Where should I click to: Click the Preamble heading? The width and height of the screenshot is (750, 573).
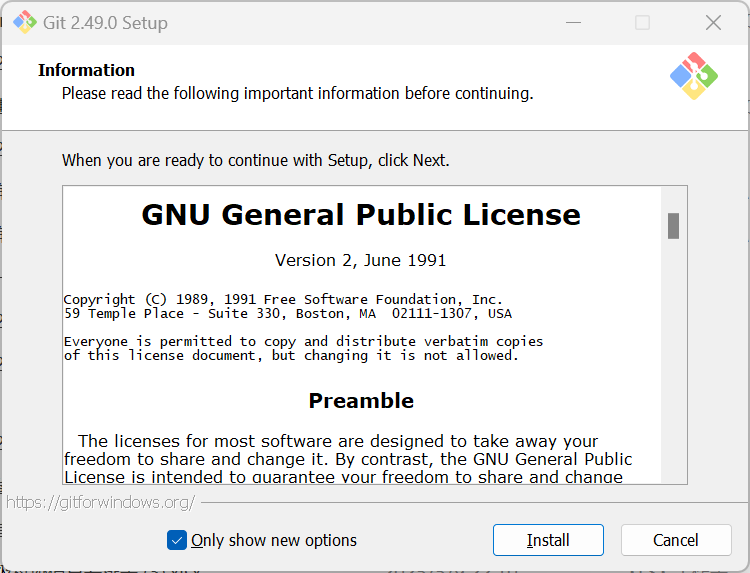tap(361, 400)
